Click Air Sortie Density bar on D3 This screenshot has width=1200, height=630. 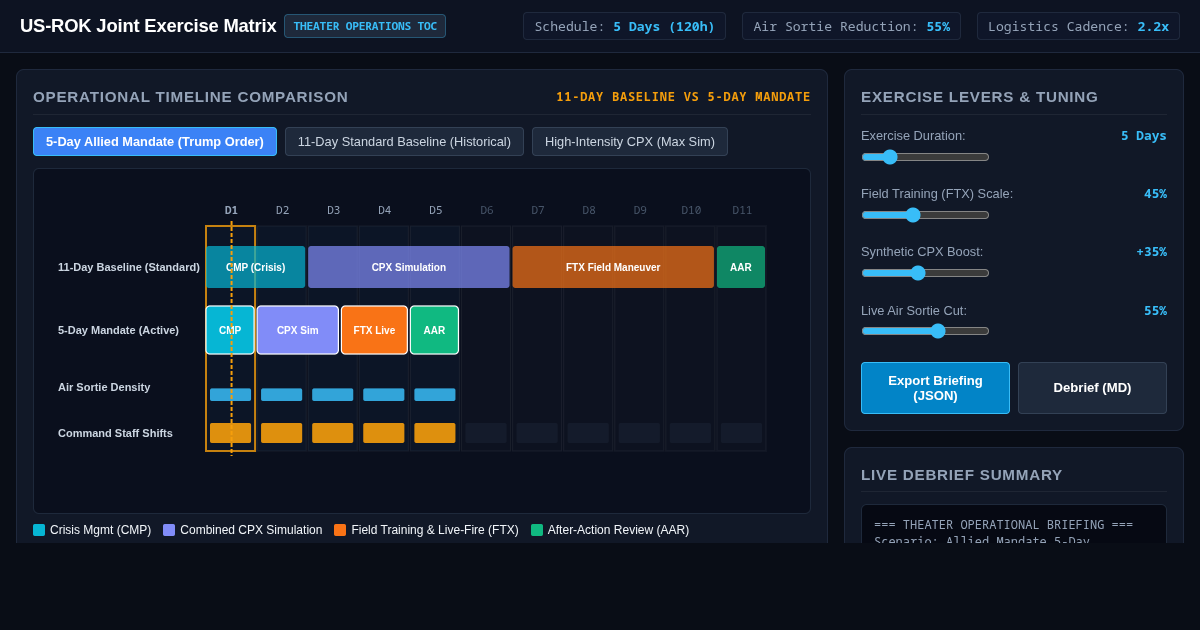pos(333,395)
